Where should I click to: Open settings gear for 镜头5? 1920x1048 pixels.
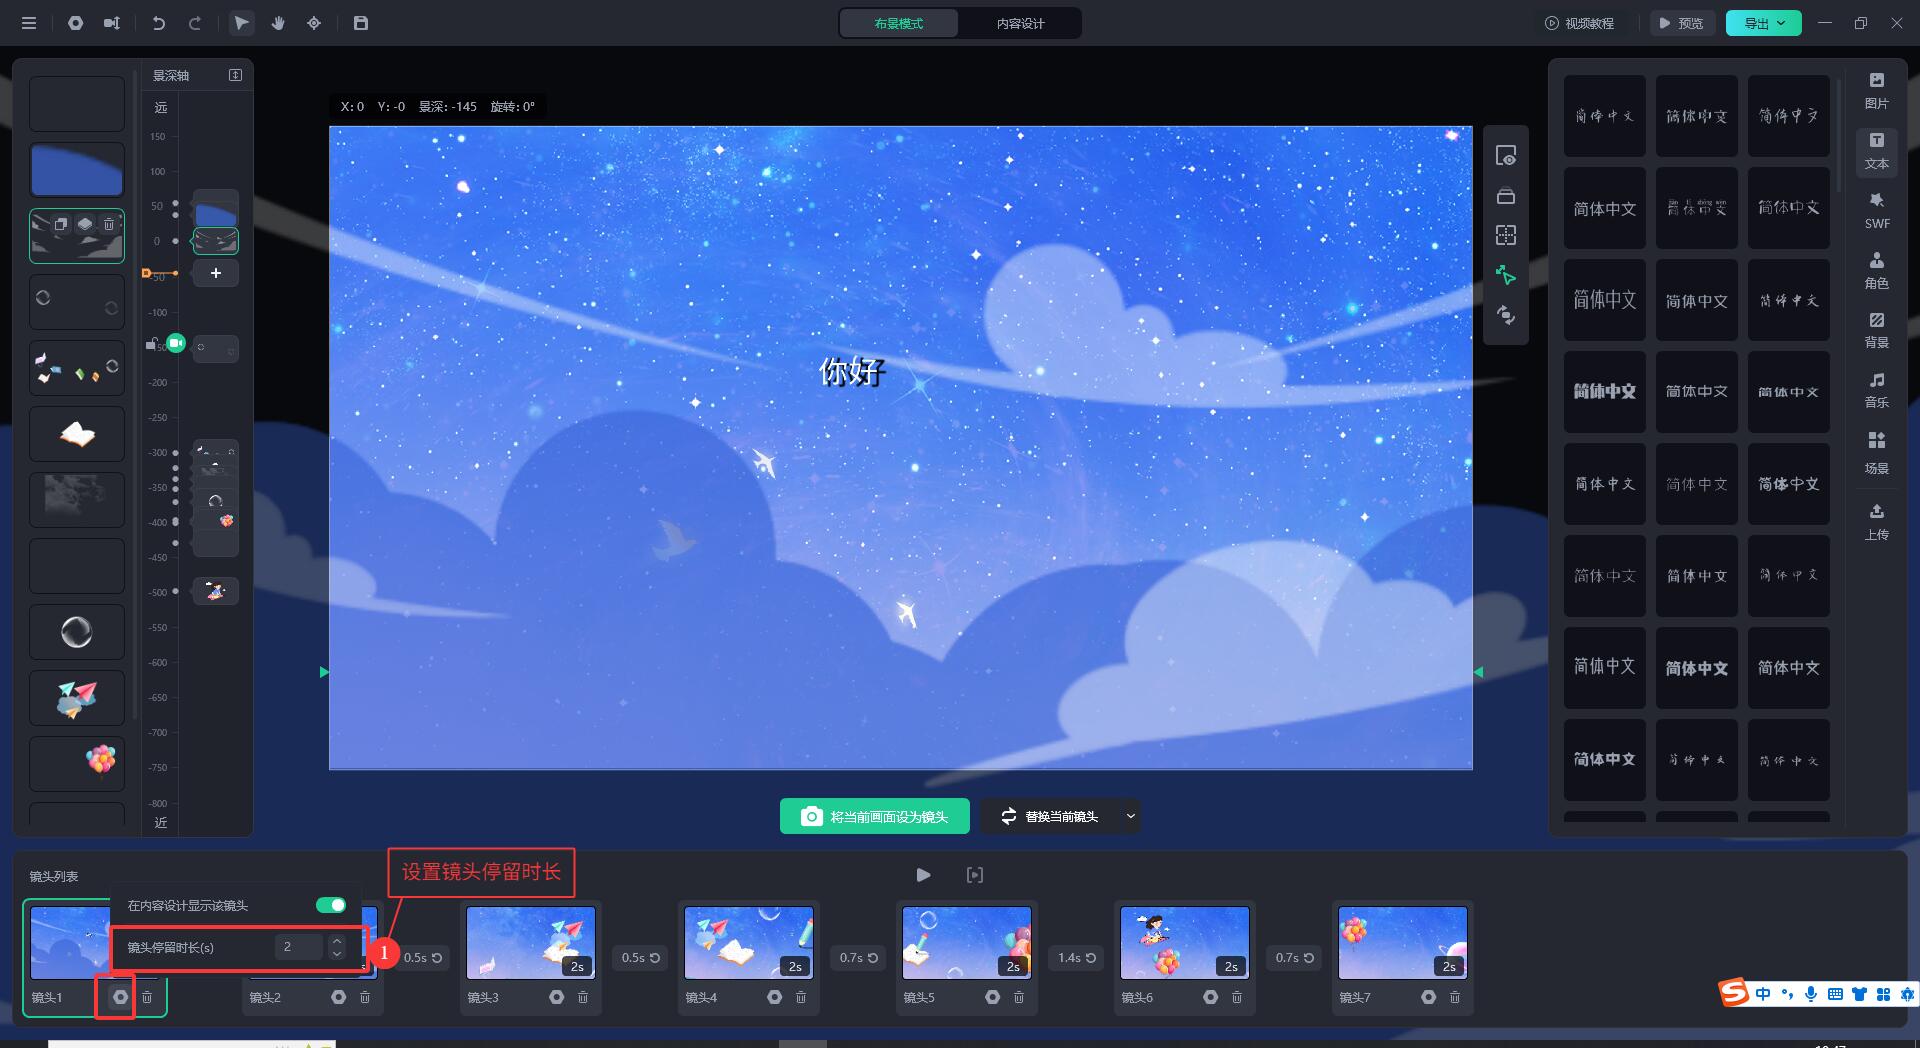[x=992, y=997]
